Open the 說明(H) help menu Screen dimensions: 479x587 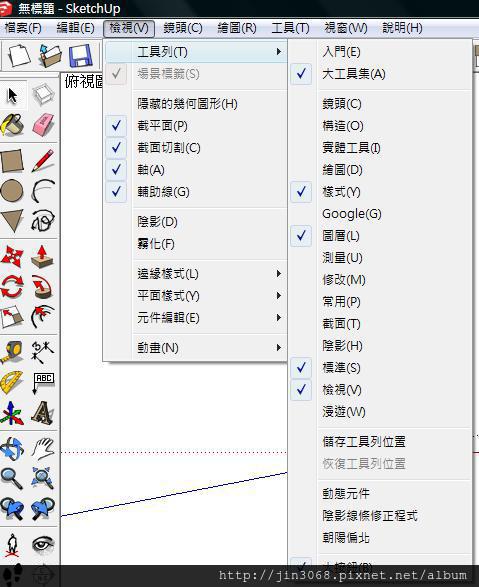click(402, 28)
